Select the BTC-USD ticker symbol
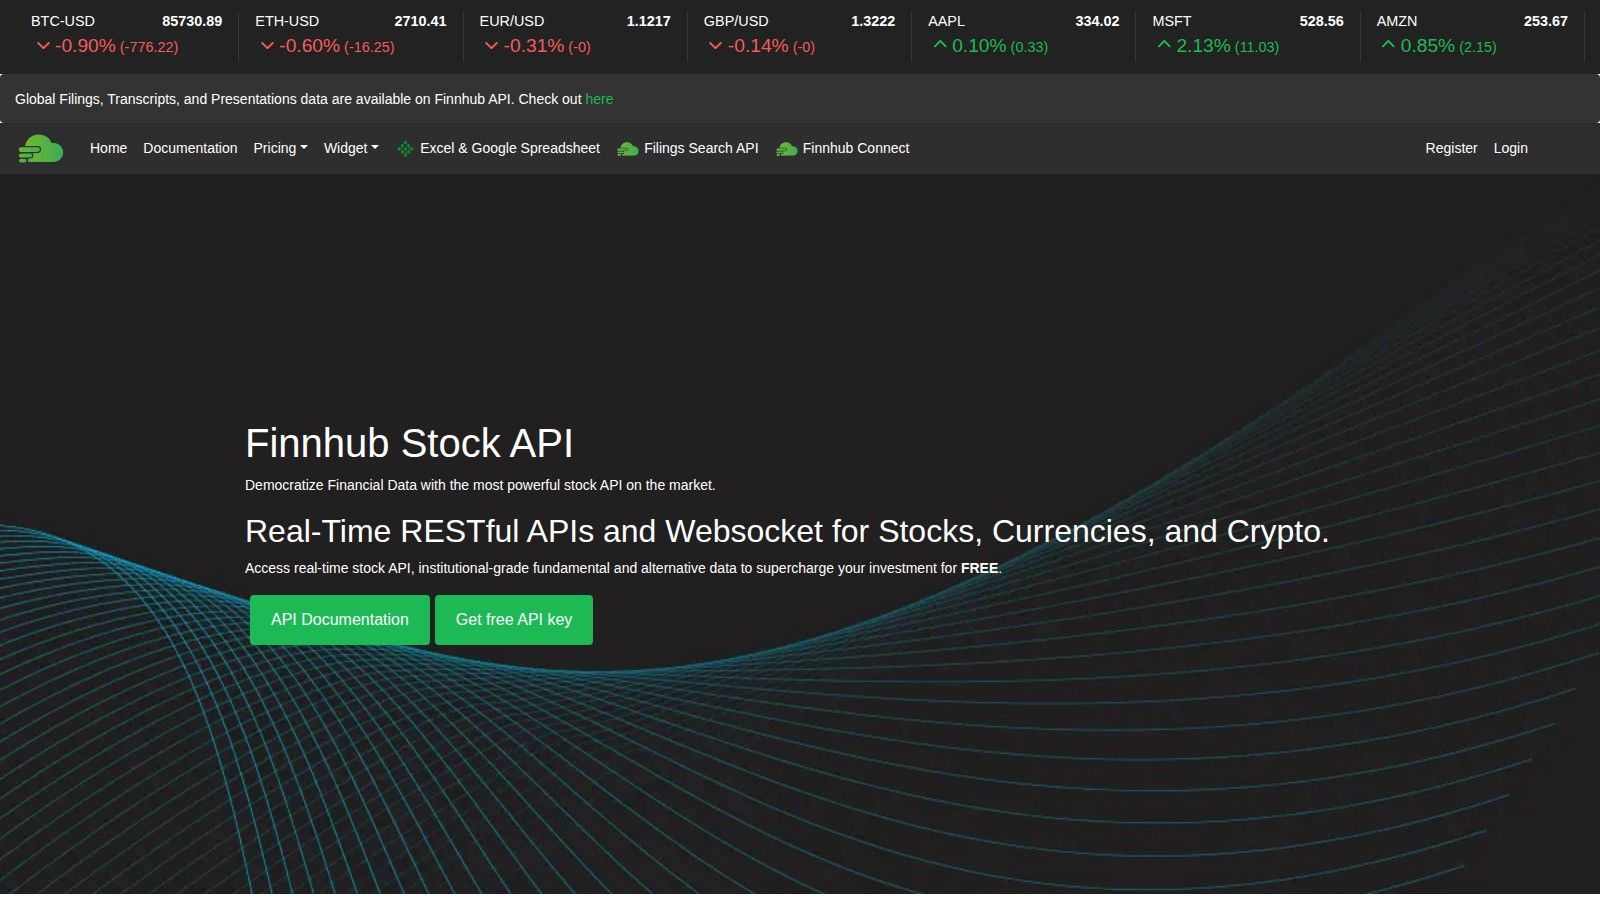Viewport: 1600px width, 900px height. click(x=63, y=21)
